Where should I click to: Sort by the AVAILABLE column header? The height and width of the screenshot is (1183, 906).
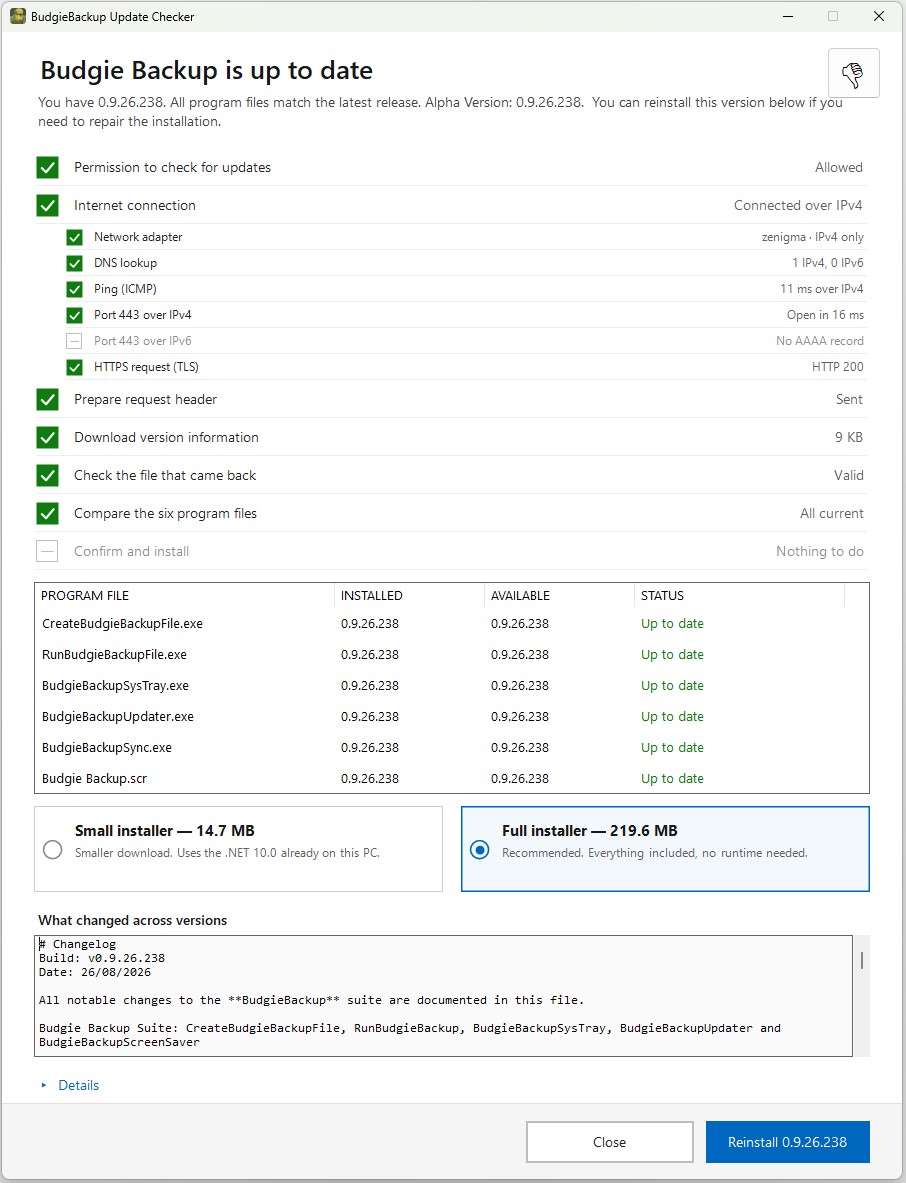pyautogui.click(x=559, y=595)
